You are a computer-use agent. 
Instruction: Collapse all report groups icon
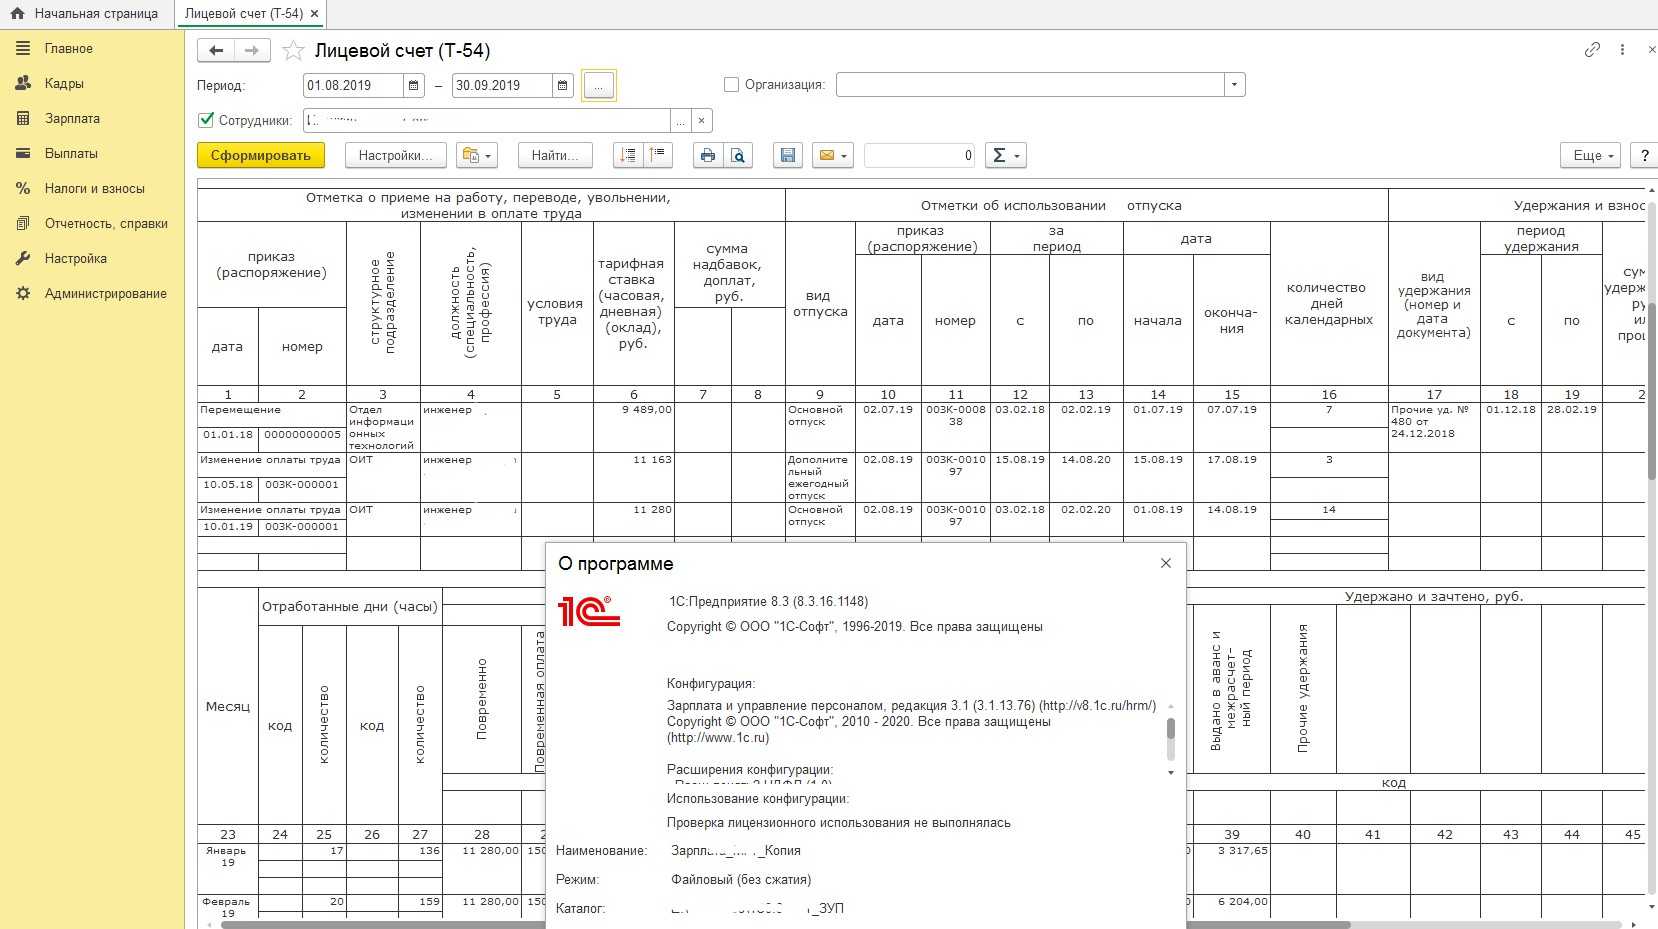click(658, 155)
